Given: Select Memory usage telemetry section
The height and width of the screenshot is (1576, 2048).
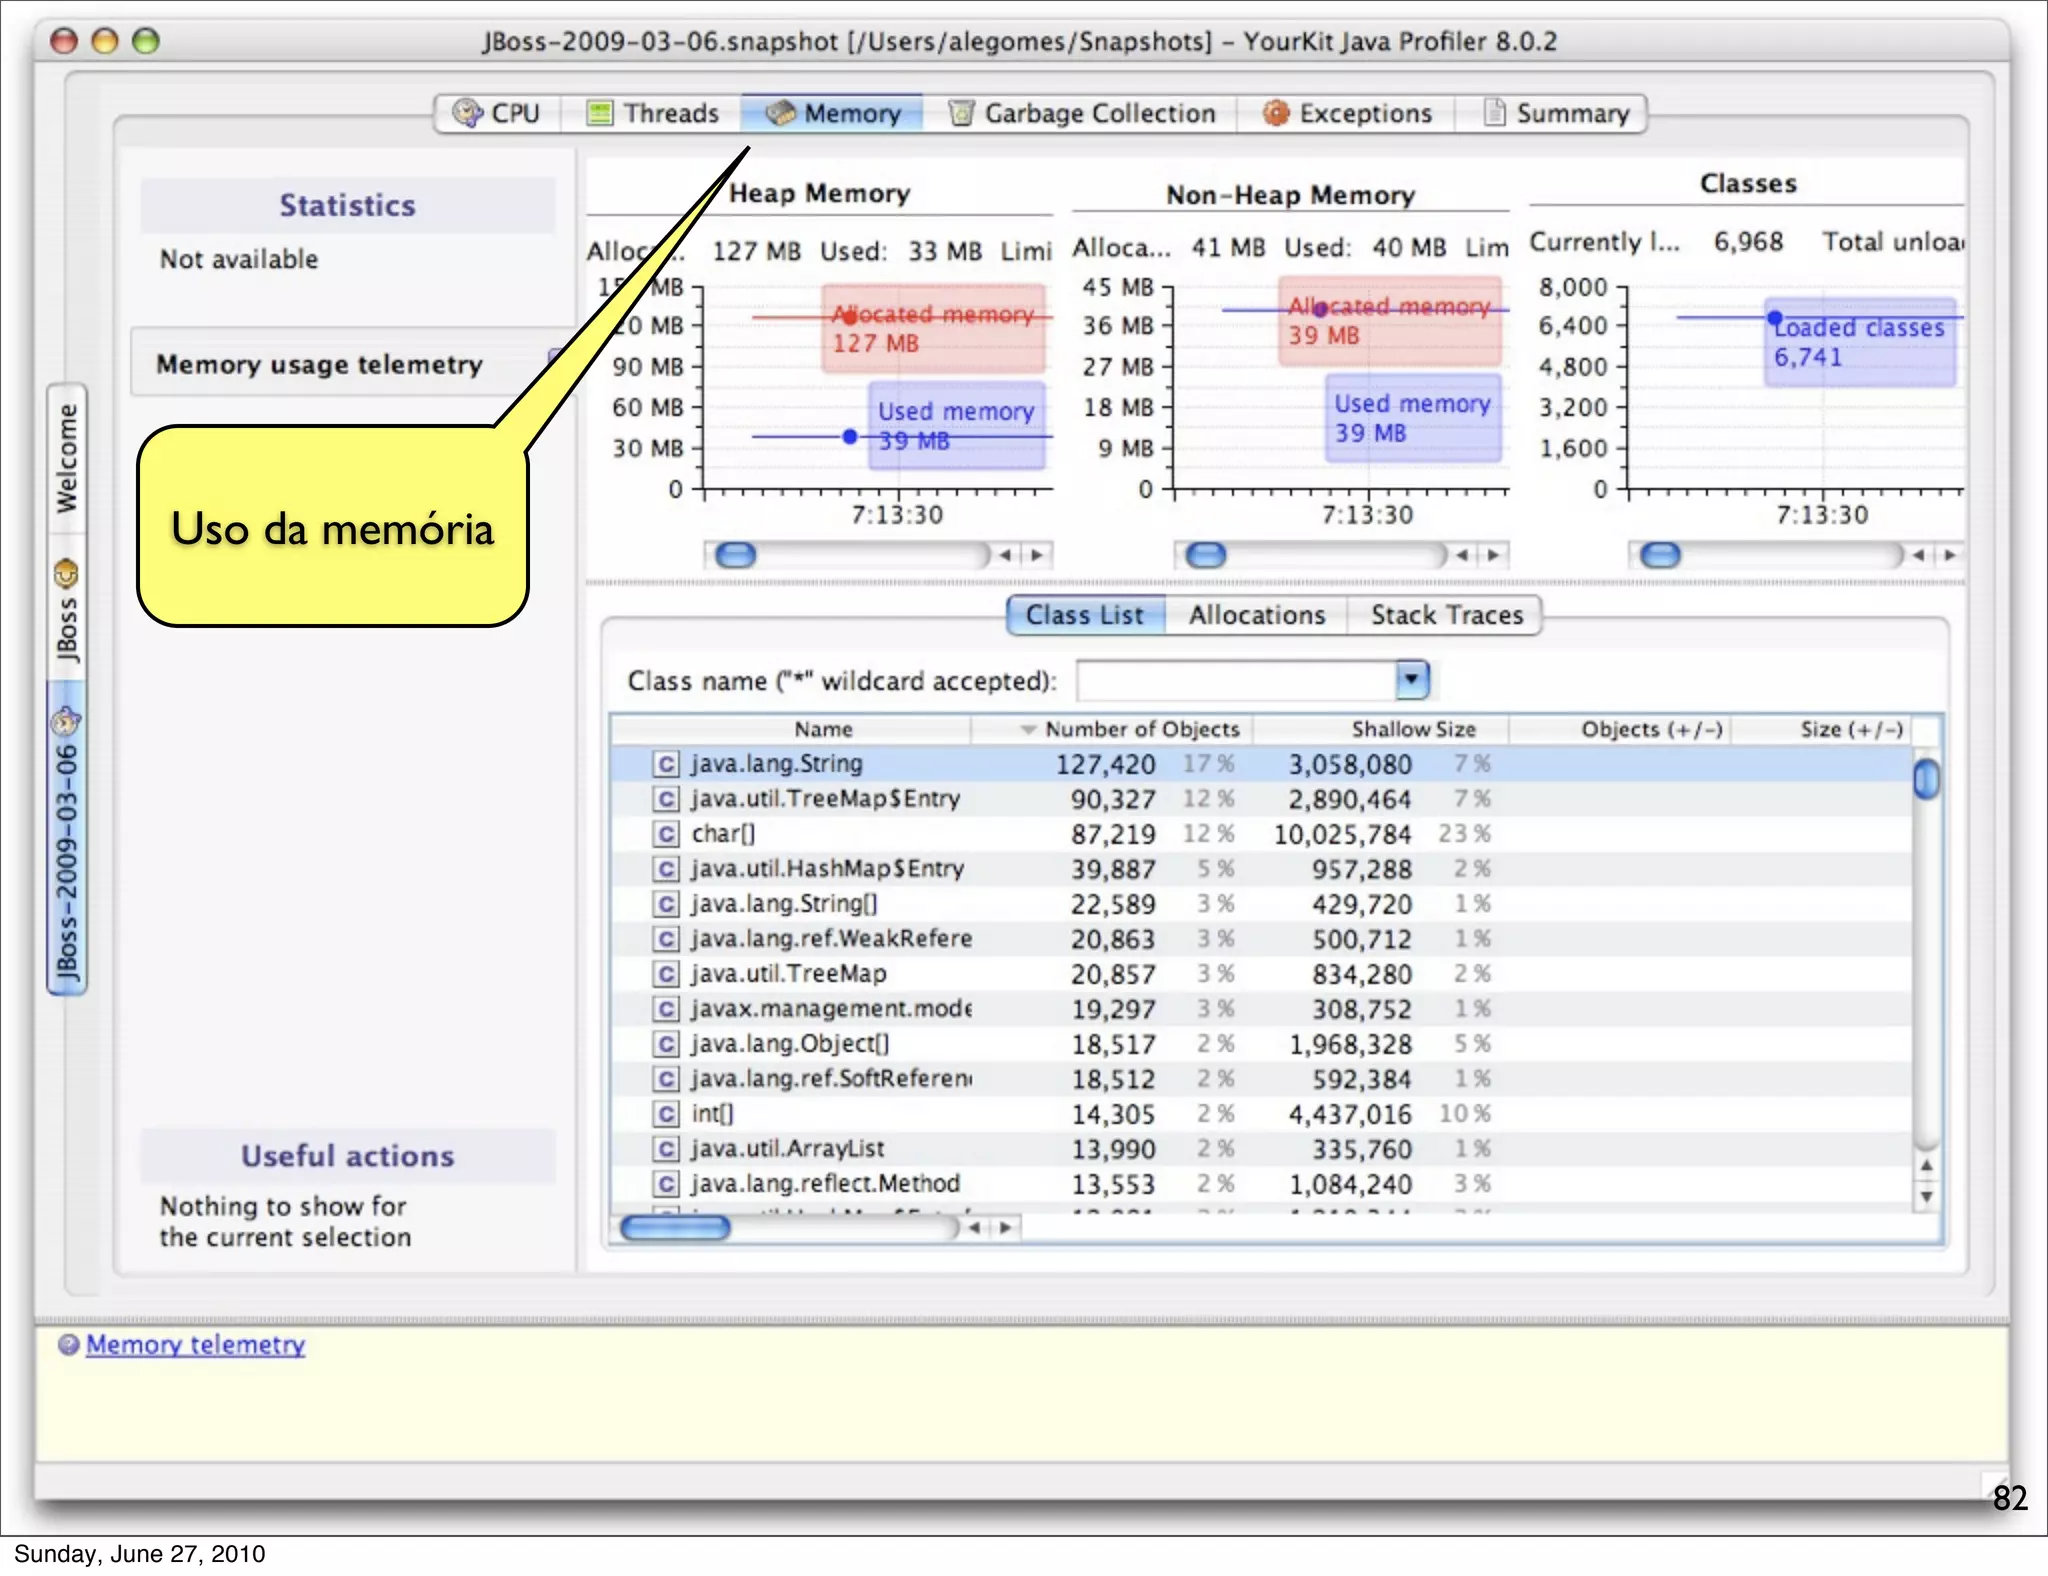Looking at the screenshot, I should tap(320, 364).
